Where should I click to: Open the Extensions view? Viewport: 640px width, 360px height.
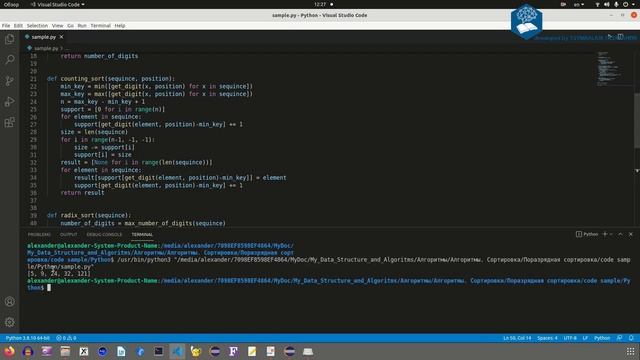[9, 122]
